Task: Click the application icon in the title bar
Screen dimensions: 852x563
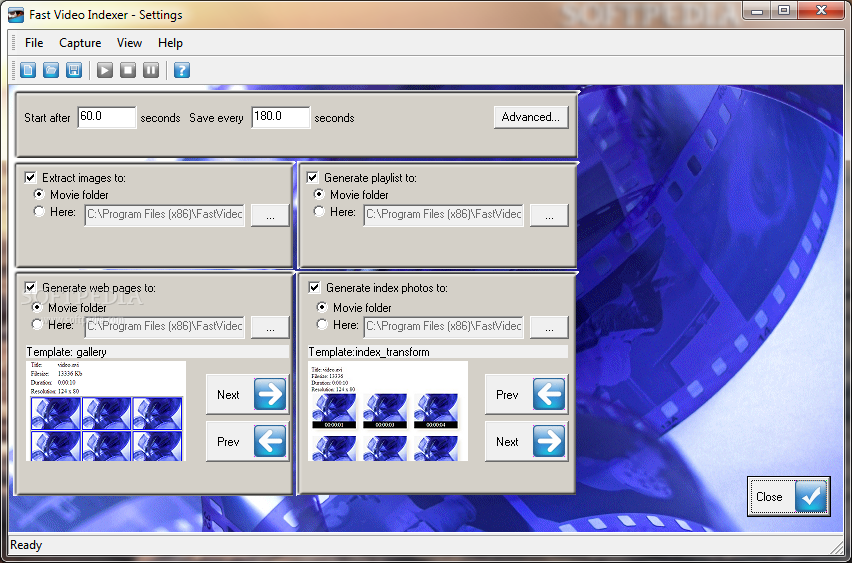Action: click(16, 15)
